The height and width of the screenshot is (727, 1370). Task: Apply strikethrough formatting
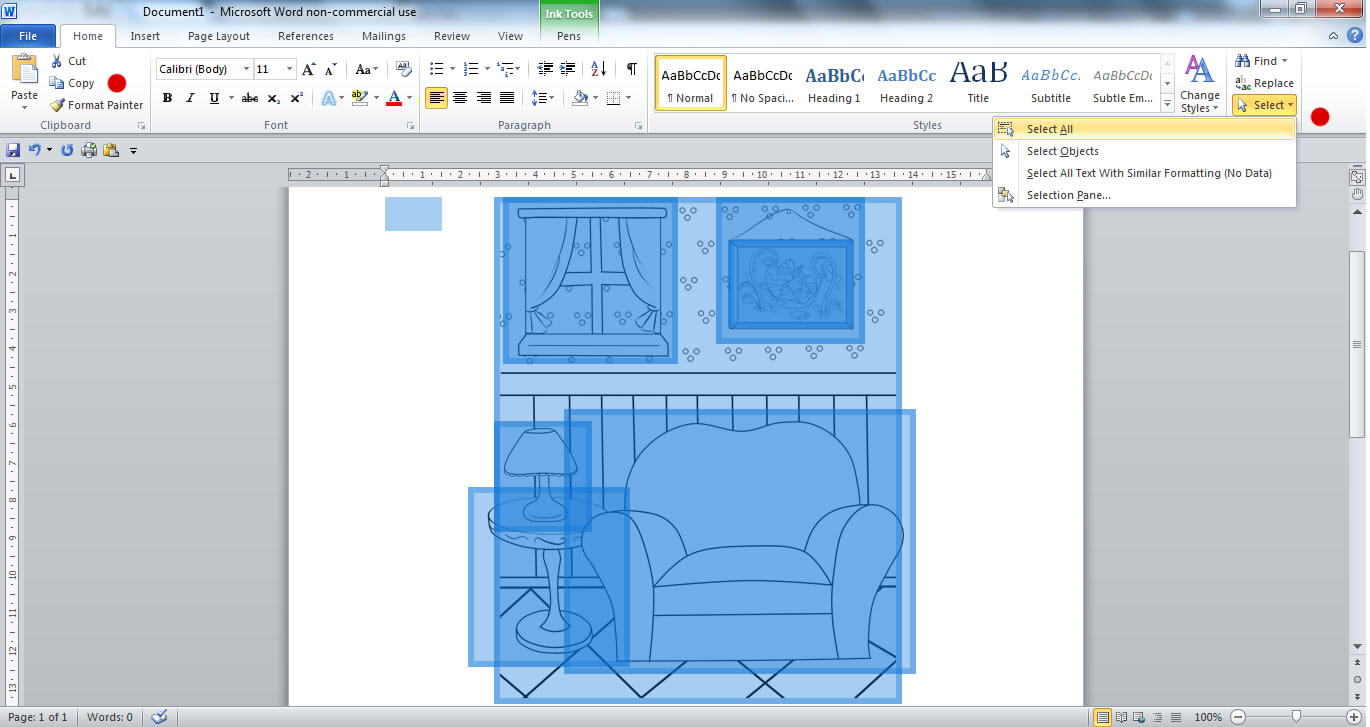pos(249,98)
